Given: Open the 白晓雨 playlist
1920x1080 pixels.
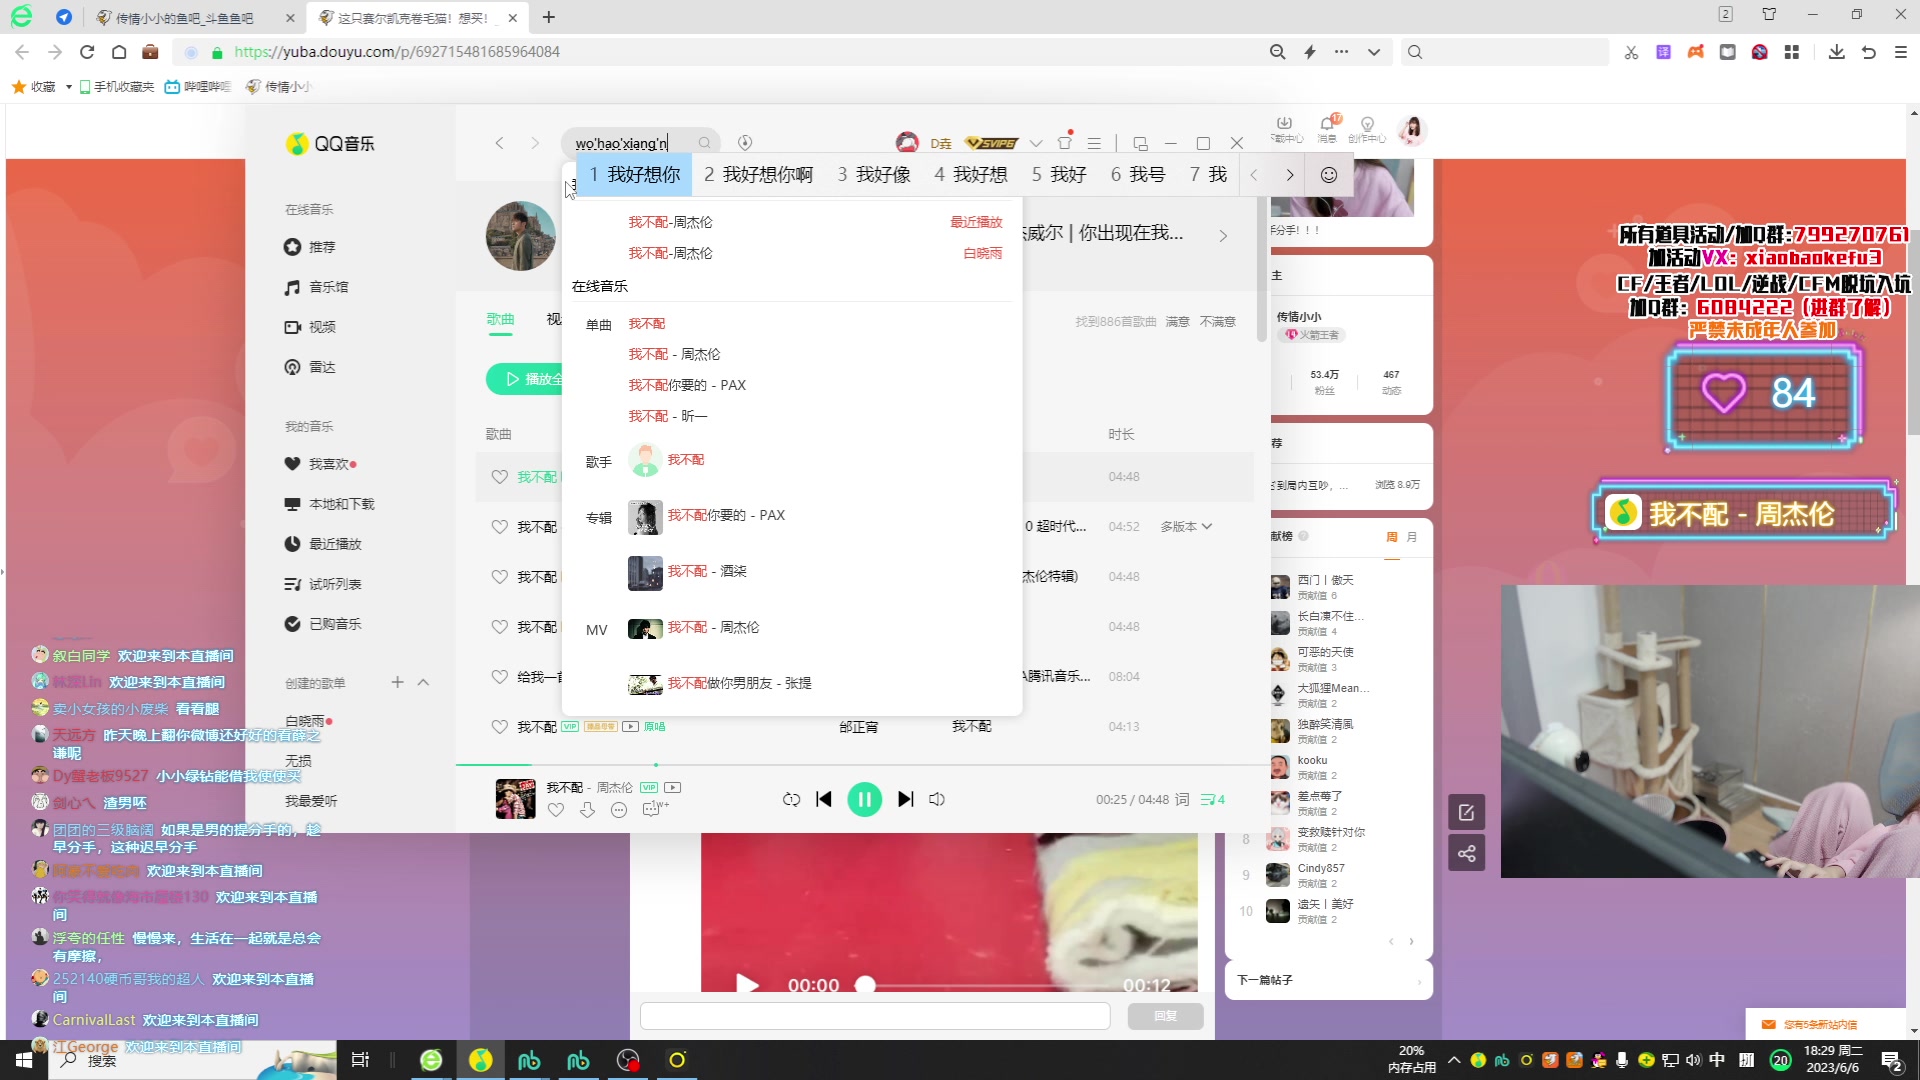Looking at the screenshot, I should tap(305, 721).
